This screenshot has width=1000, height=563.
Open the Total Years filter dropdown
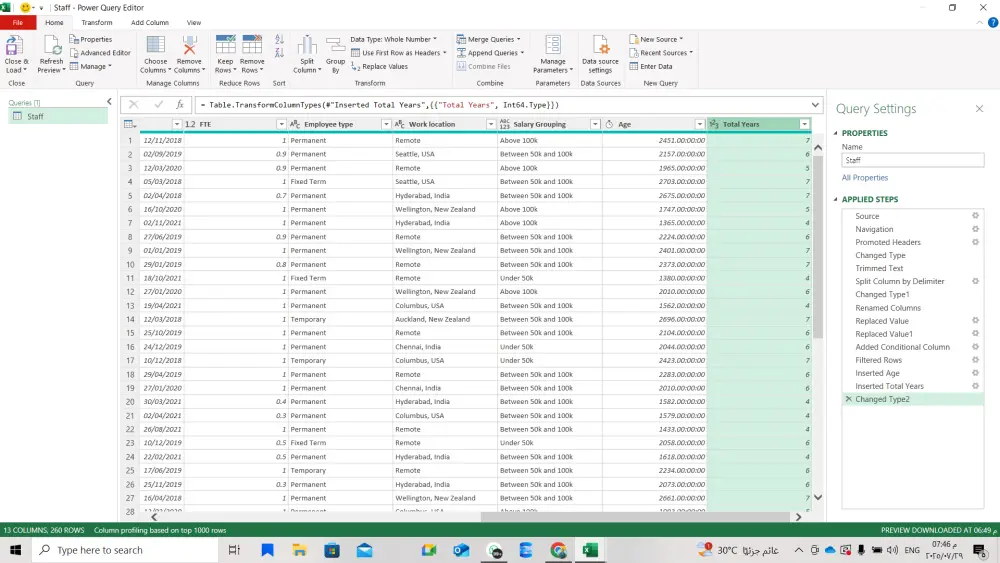[x=804, y=124]
